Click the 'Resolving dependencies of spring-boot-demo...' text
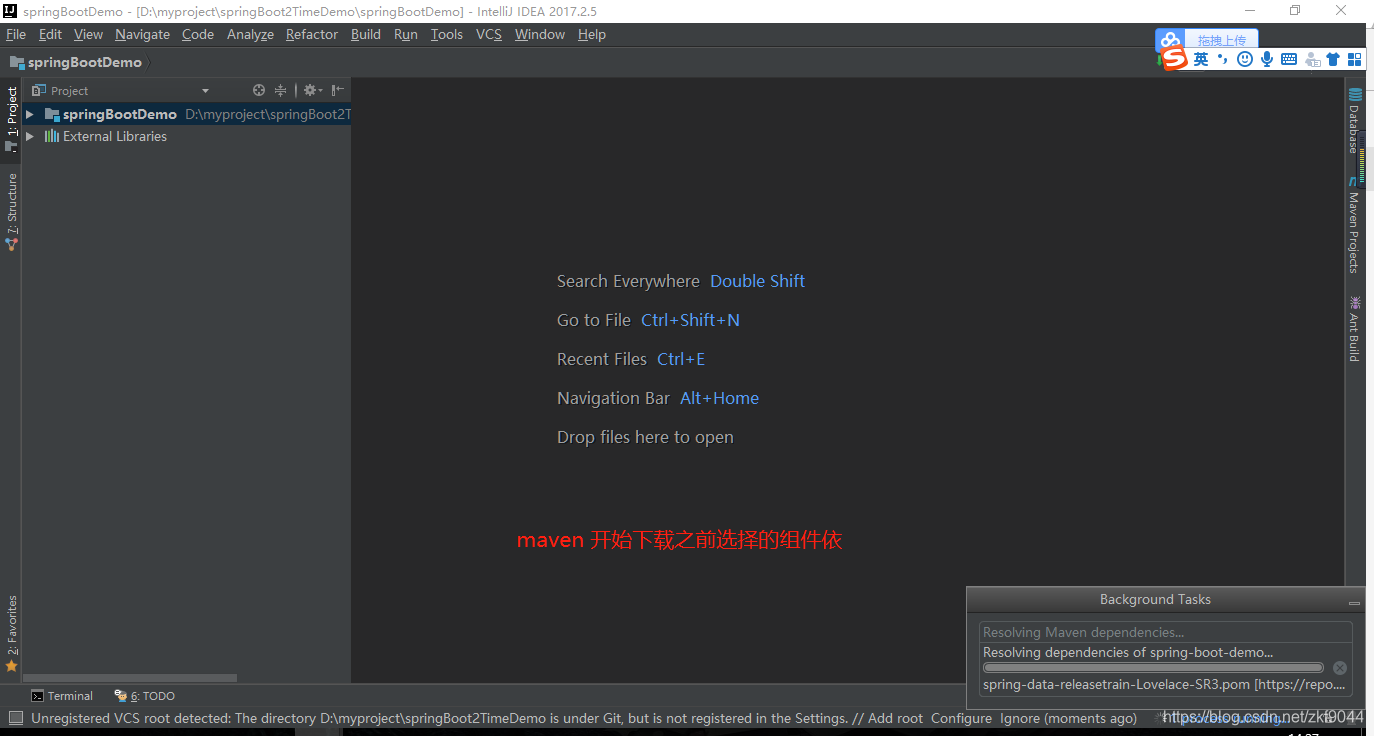The image size is (1374, 736). (x=1128, y=652)
